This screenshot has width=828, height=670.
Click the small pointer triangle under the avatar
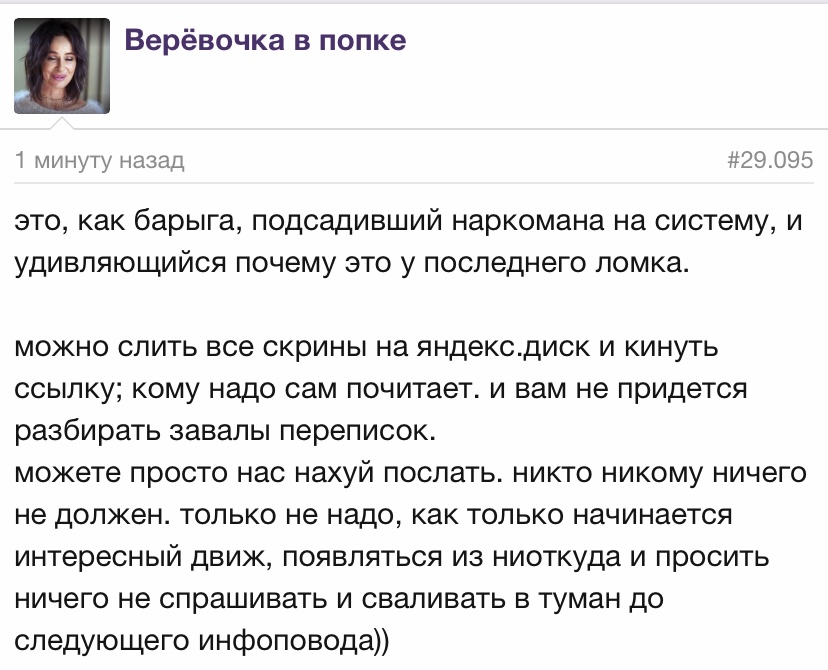coord(62,123)
